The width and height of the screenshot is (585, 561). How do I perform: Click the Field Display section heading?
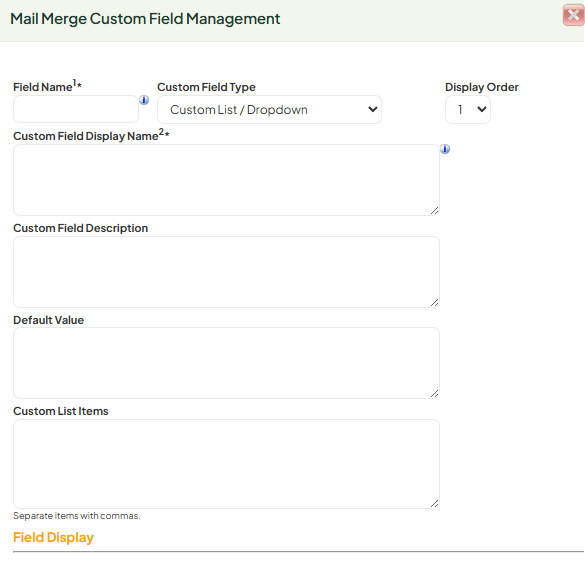point(53,538)
